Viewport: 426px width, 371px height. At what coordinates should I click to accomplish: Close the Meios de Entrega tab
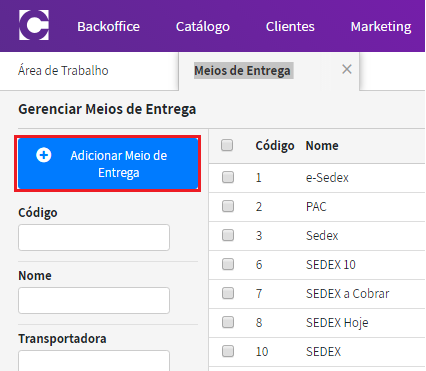pos(347,69)
